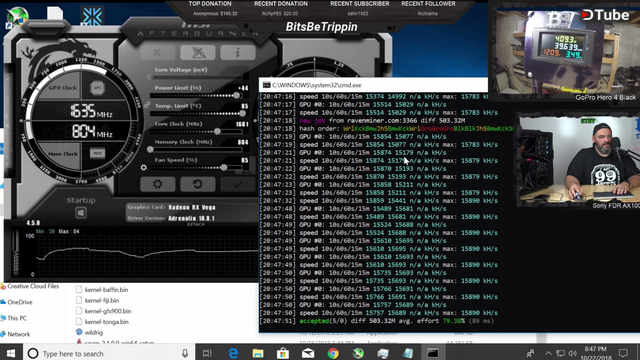Click the green X sphere taskbar icon
The height and width of the screenshot is (360, 640).
point(358,353)
